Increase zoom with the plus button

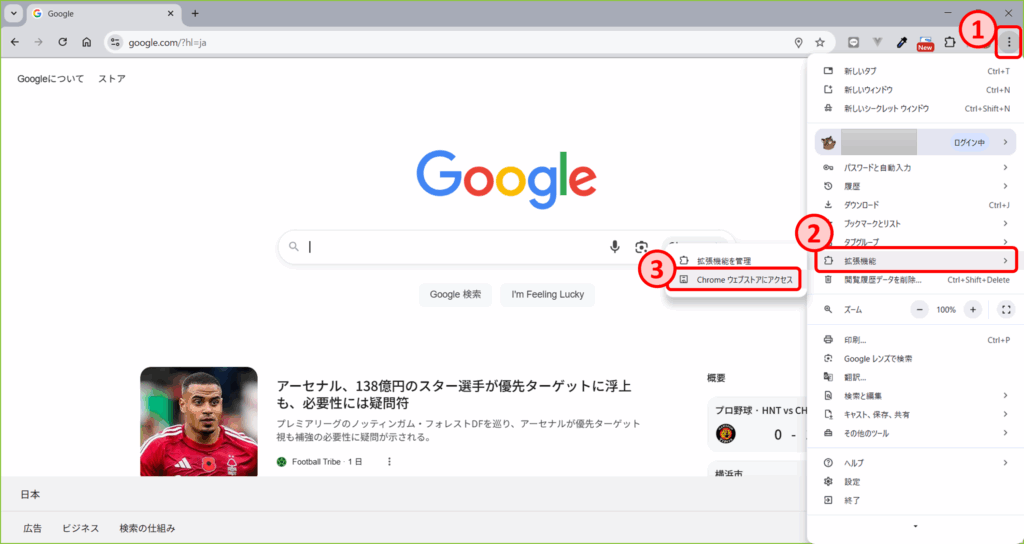[972, 310]
